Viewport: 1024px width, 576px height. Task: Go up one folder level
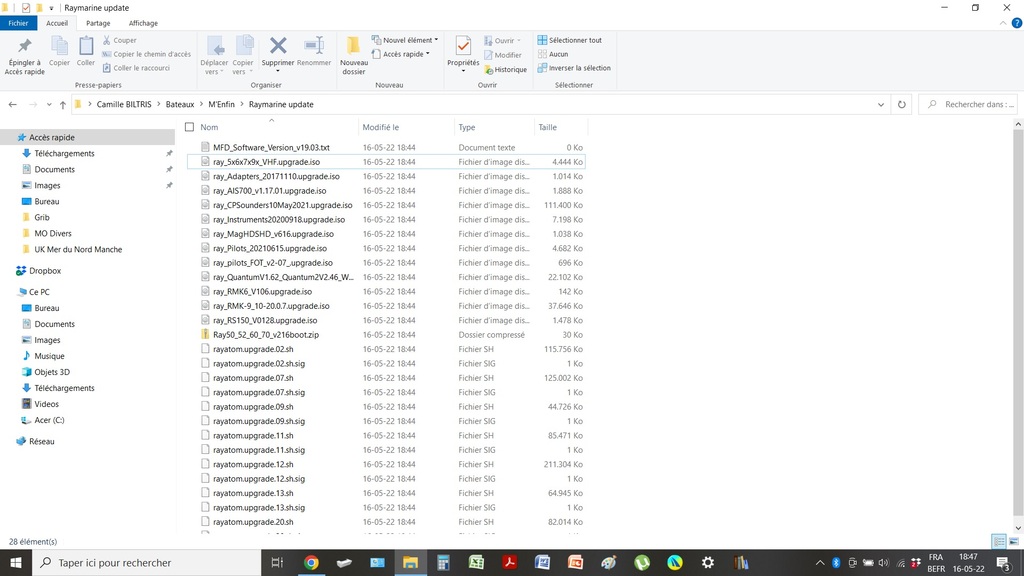(63, 104)
